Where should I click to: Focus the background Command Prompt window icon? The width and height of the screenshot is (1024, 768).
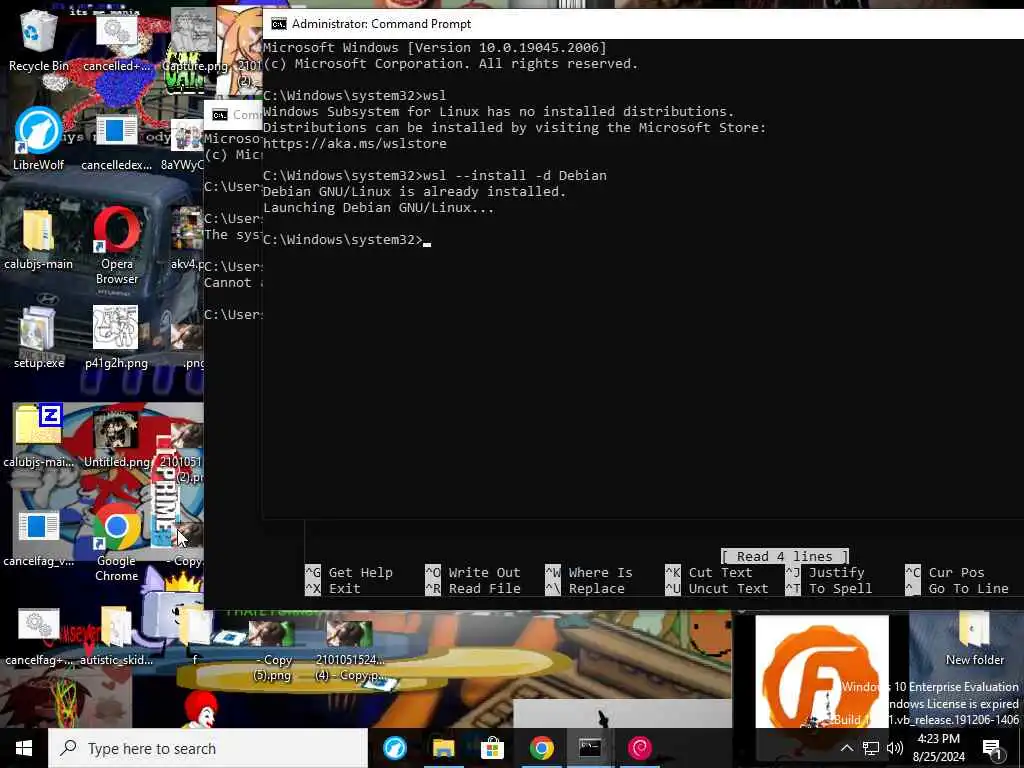[x=220, y=115]
